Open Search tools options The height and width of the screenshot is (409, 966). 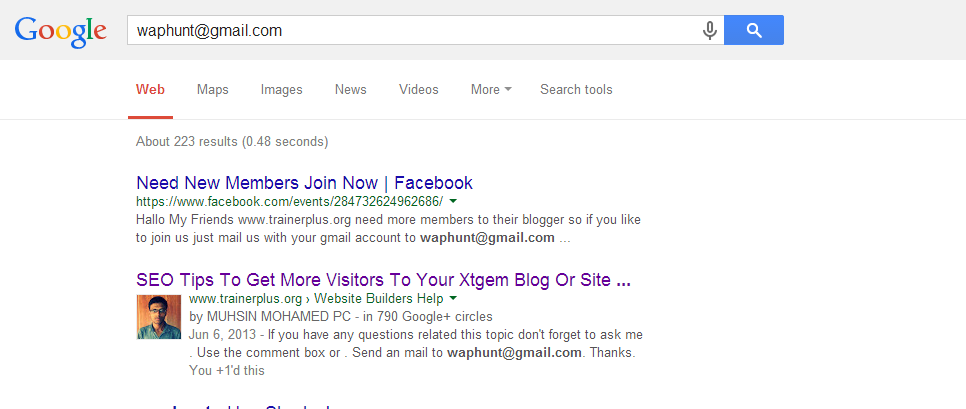pos(576,90)
